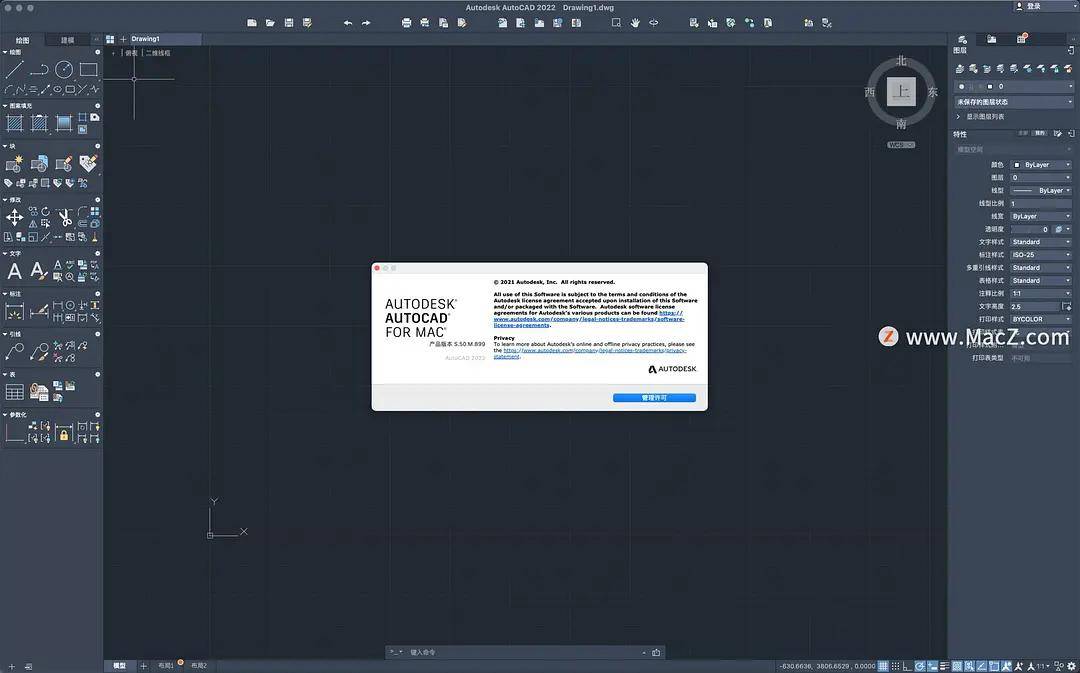The width and height of the screenshot is (1080, 673).
Task: Select the Aligned Dimension tool
Action: click(39, 312)
